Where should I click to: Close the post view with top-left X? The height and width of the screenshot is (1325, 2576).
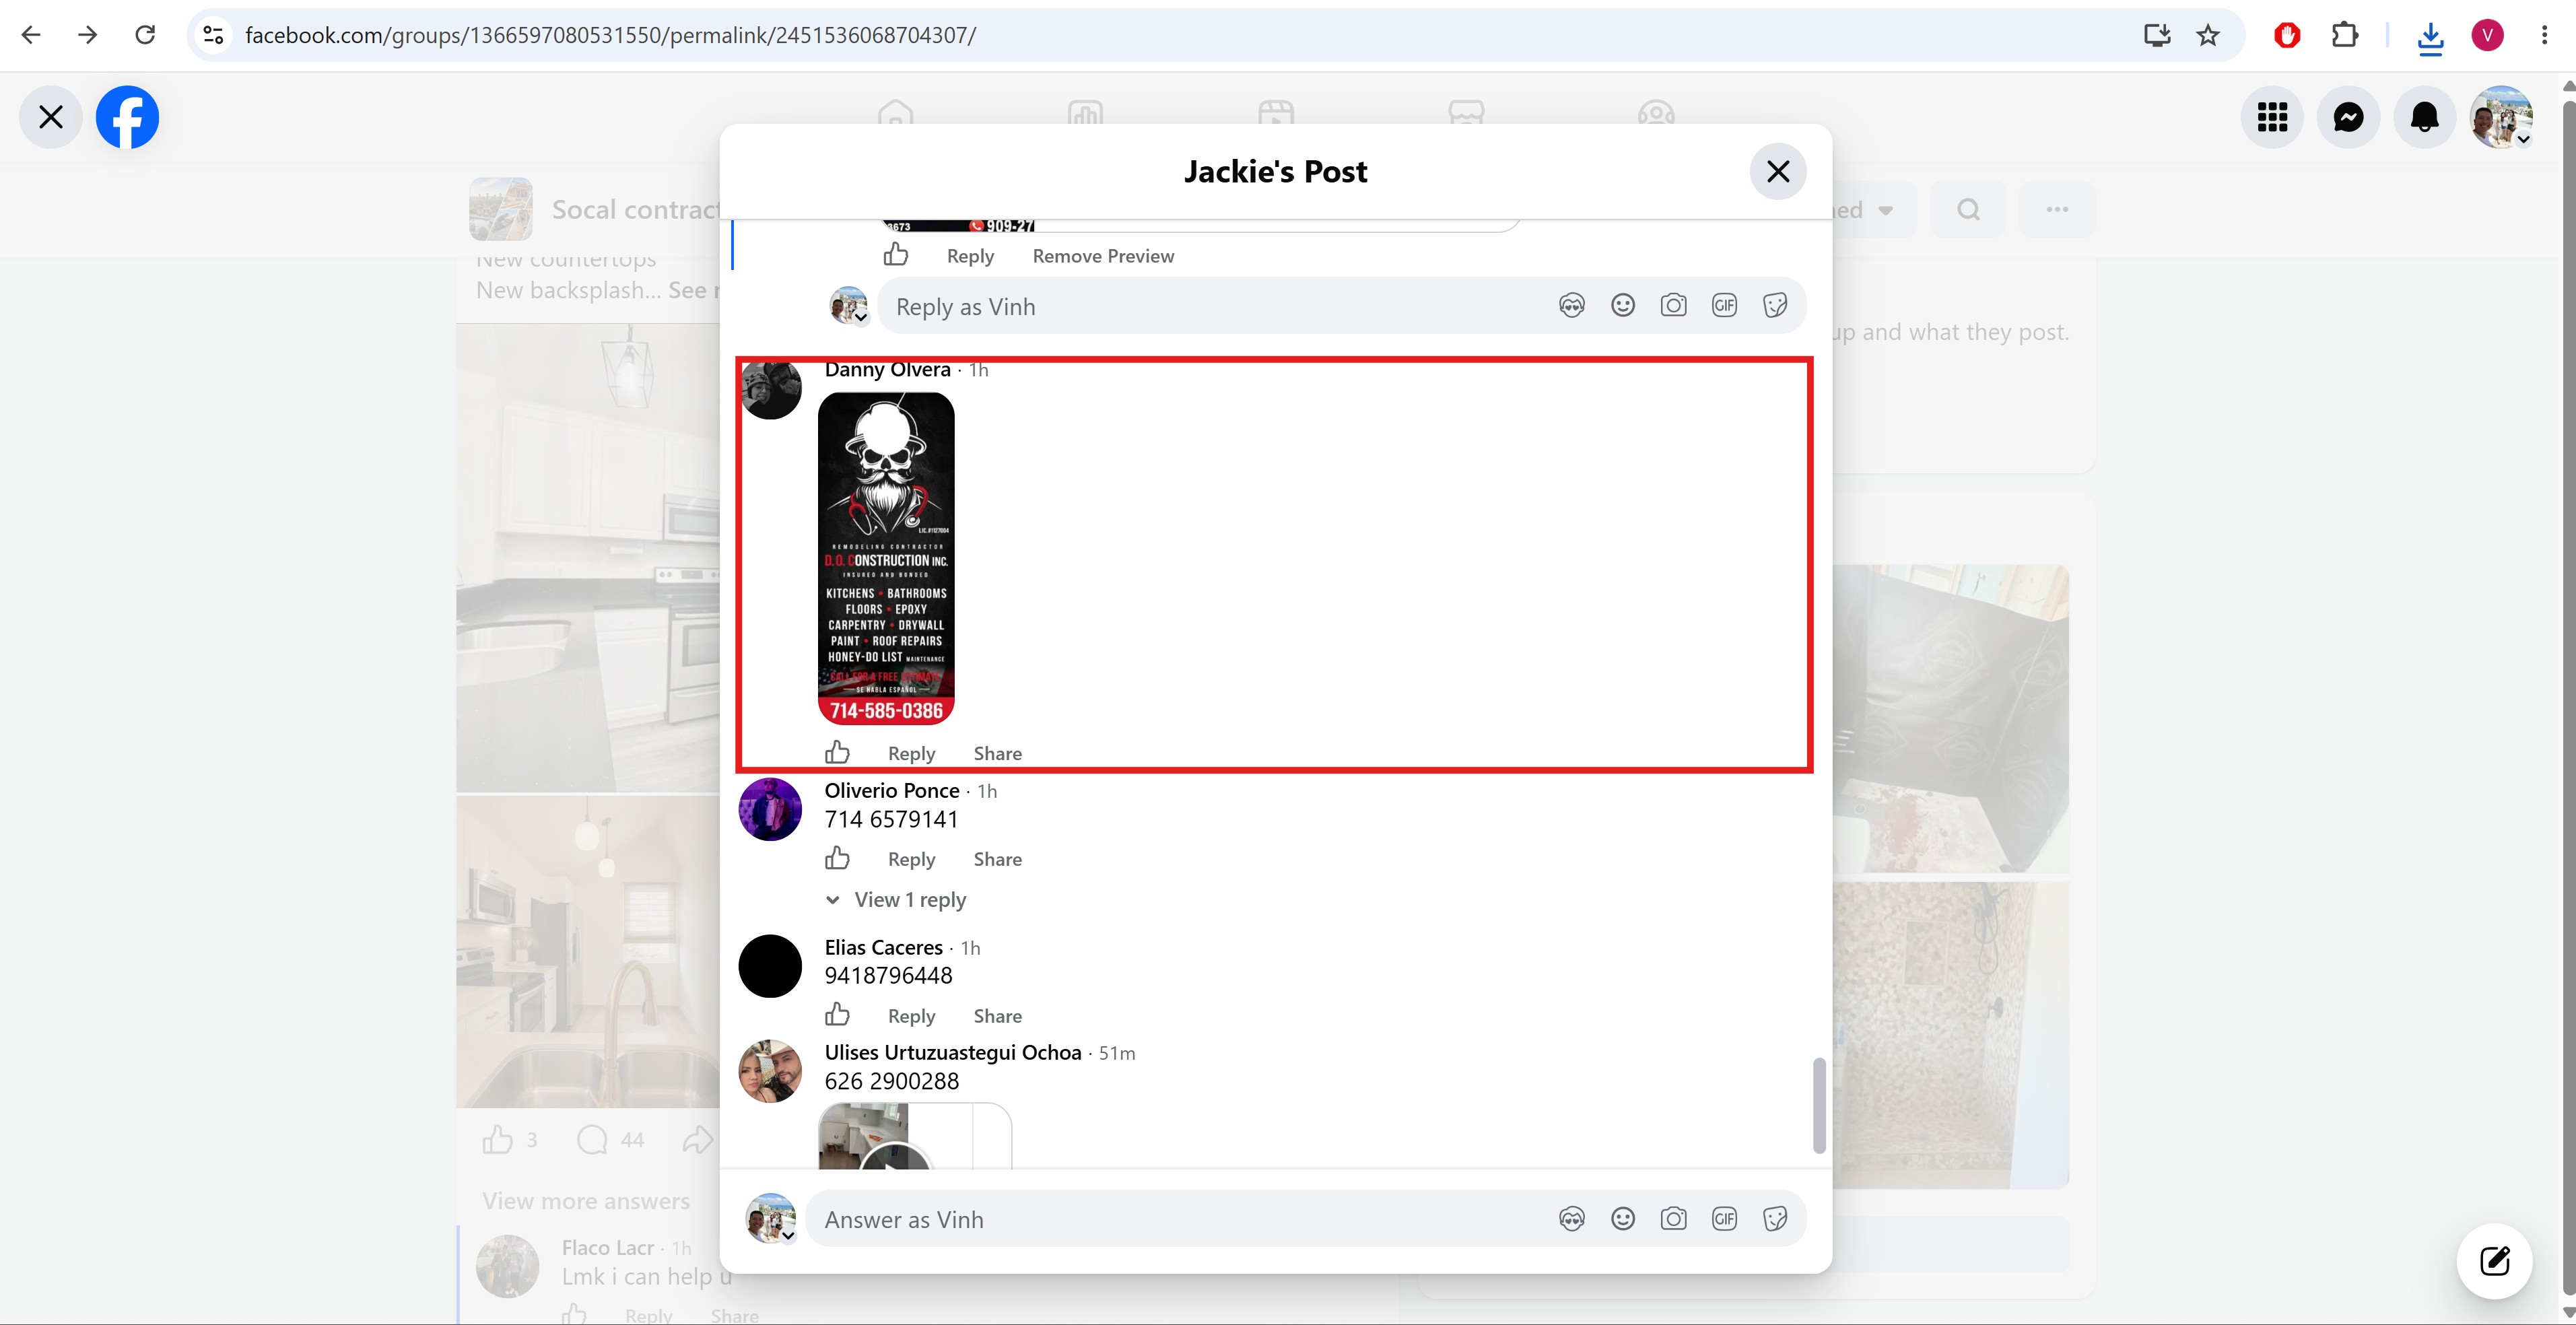[x=51, y=117]
